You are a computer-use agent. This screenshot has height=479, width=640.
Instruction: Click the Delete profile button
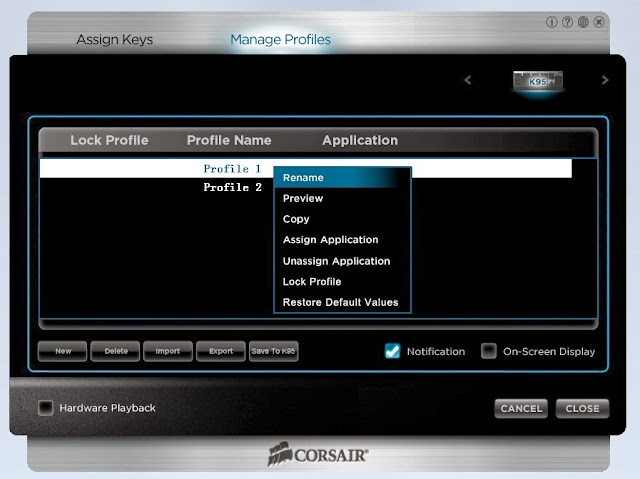[115, 351]
